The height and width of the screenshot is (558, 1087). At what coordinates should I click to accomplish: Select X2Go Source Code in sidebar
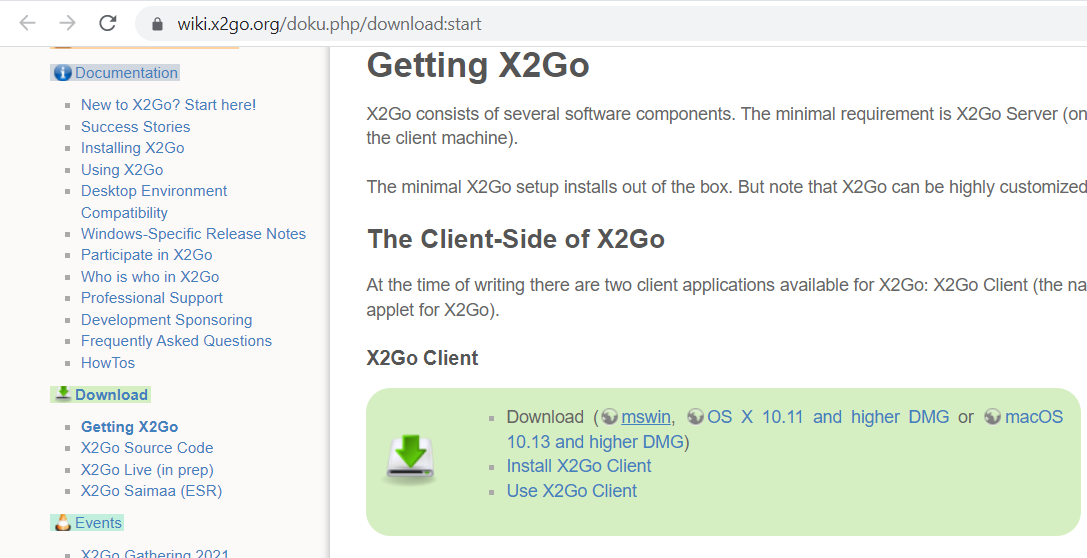pyautogui.click(x=147, y=448)
